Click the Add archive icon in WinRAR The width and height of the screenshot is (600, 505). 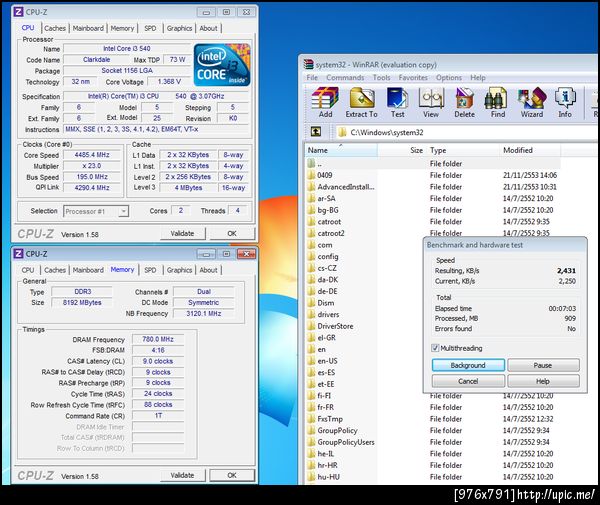point(325,103)
